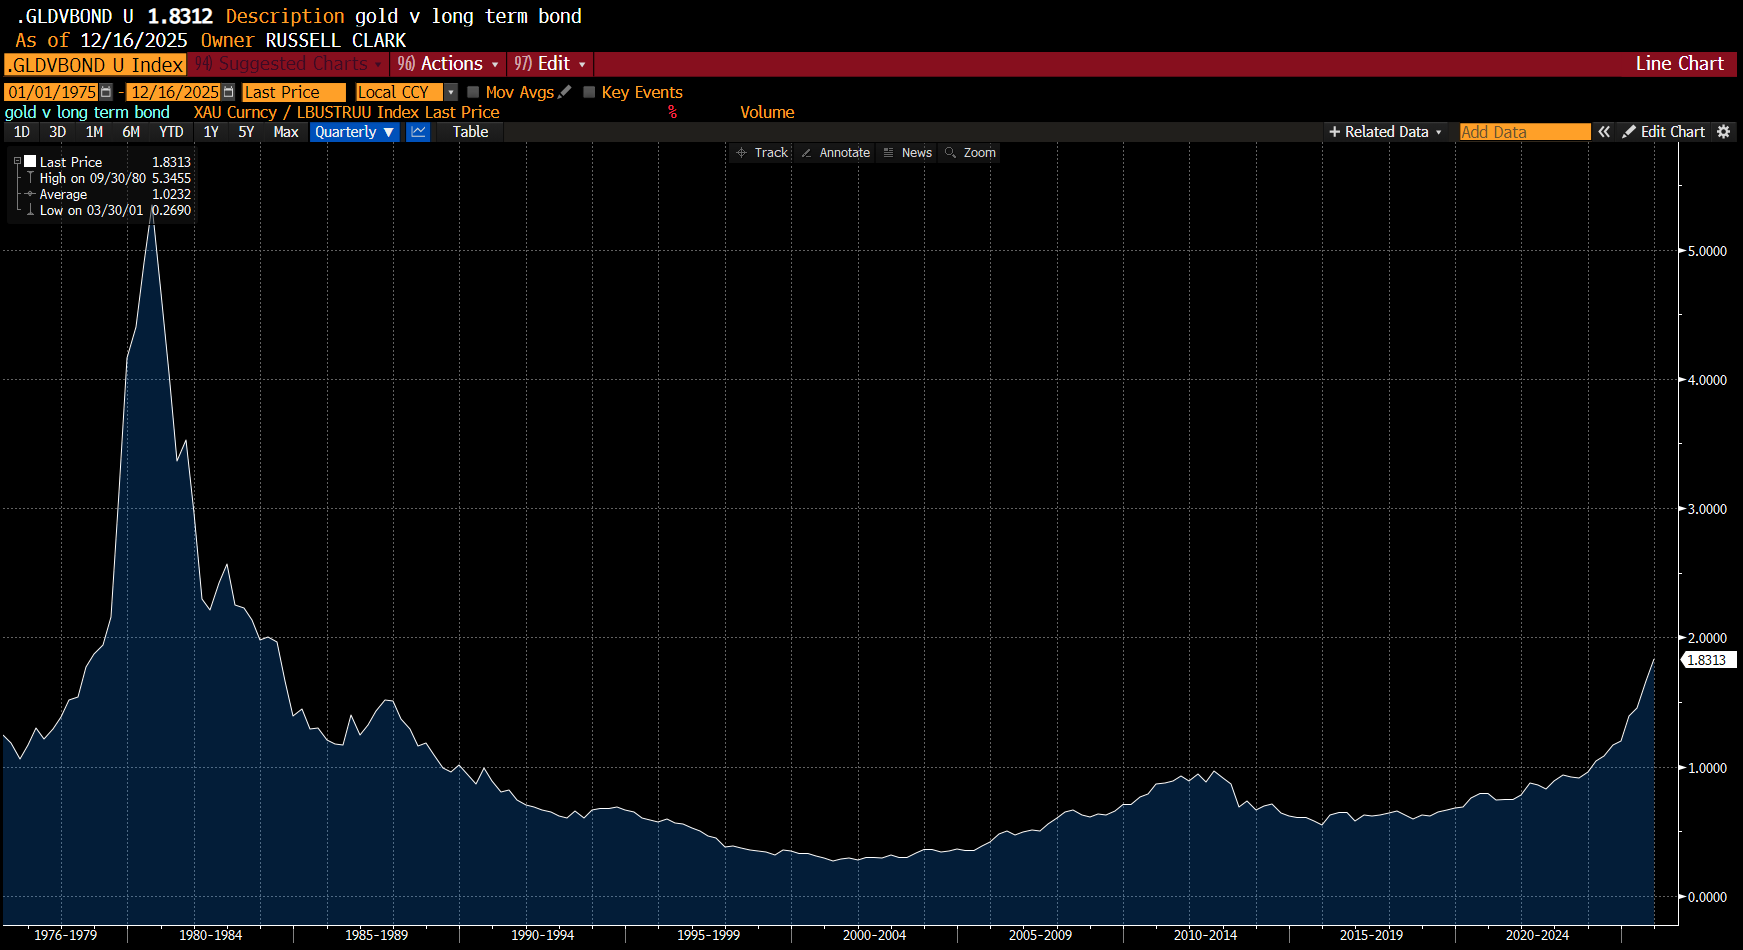
Task: Click the white Last Price color swatch
Action: point(30,161)
